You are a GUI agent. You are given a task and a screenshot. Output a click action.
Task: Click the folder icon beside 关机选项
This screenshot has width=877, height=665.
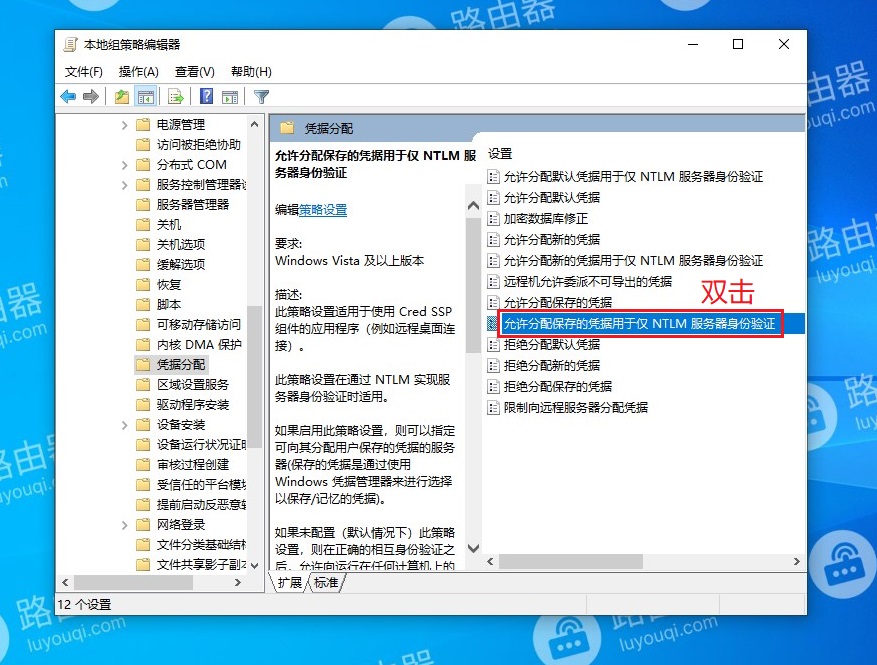143,244
